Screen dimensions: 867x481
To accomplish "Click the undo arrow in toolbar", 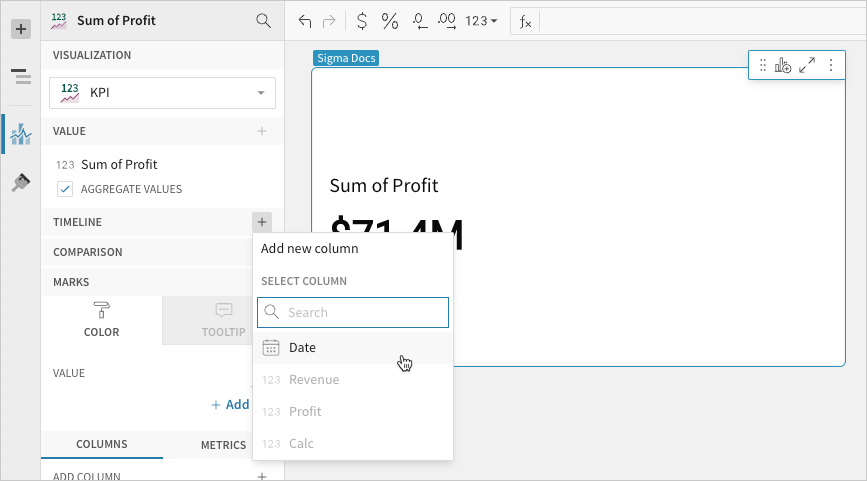I will point(305,20).
